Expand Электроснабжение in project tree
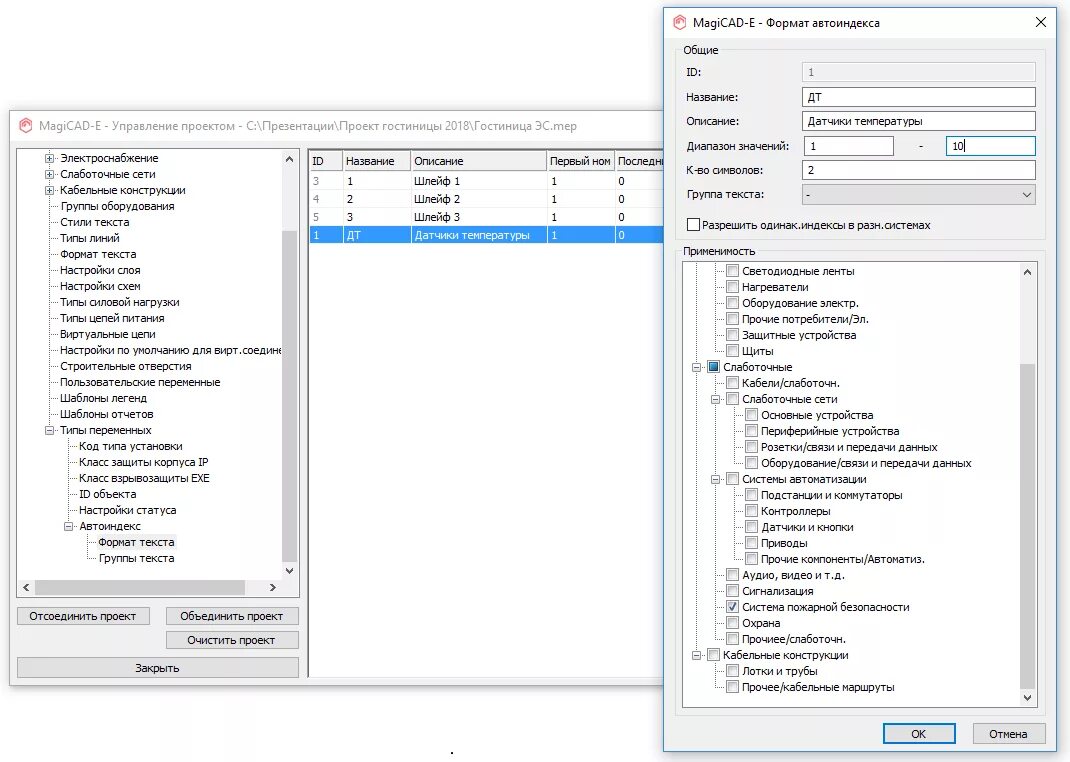 [49, 158]
